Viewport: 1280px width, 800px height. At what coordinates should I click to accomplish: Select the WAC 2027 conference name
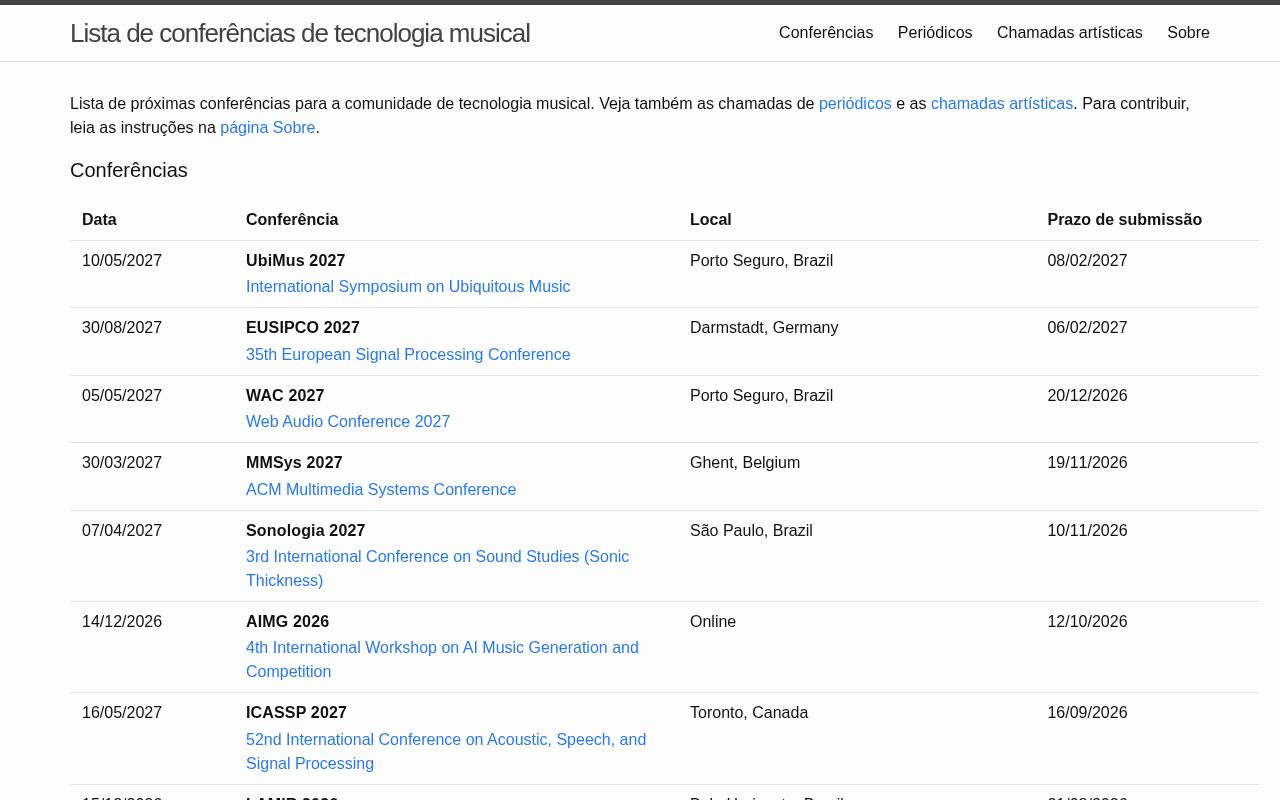click(285, 396)
